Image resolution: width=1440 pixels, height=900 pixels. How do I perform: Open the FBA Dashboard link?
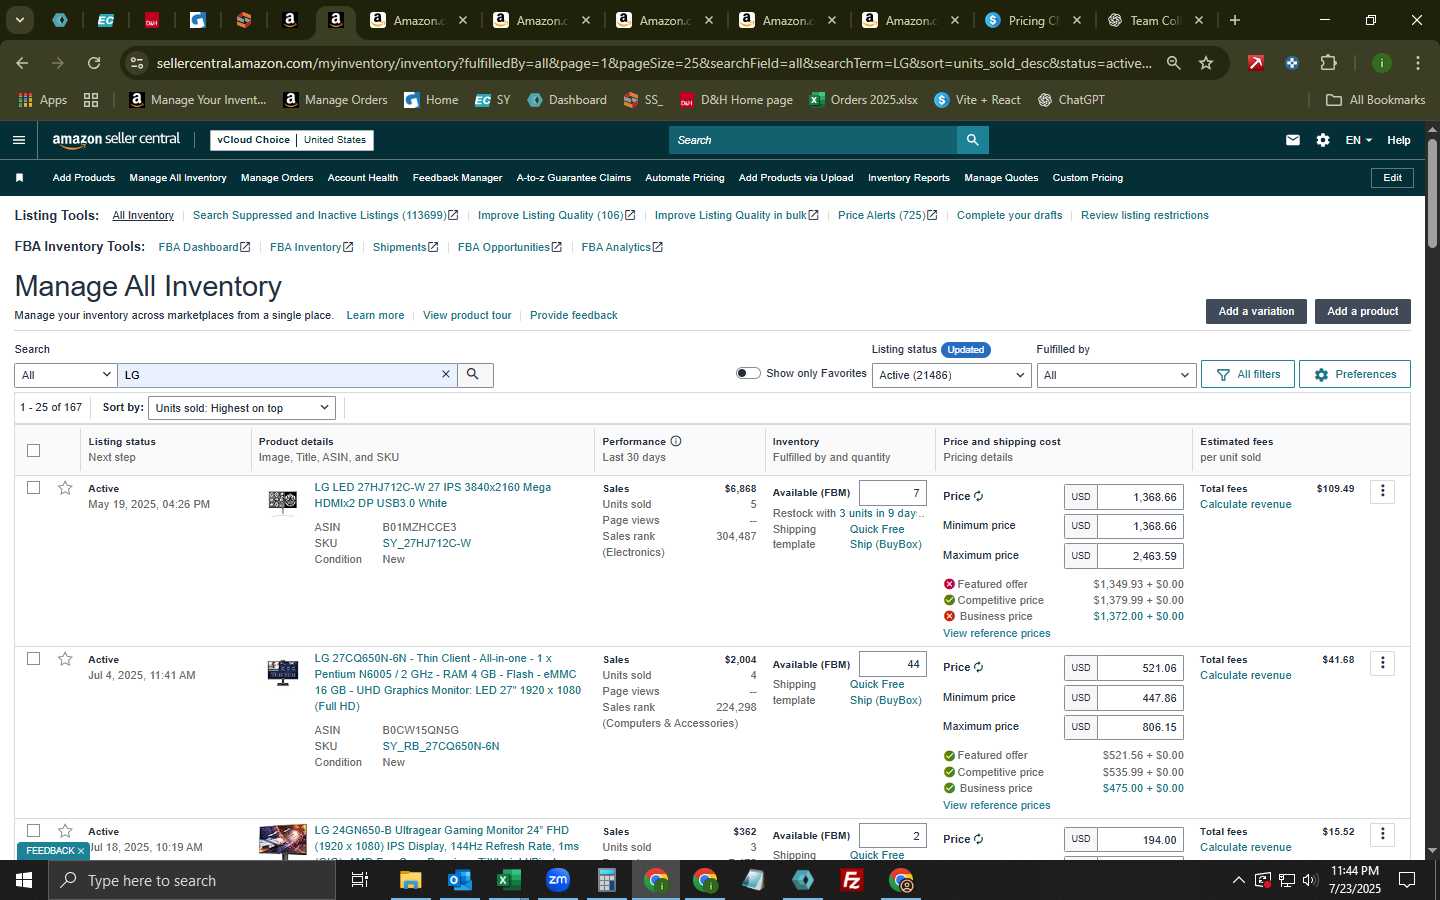[x=204, y=247]
